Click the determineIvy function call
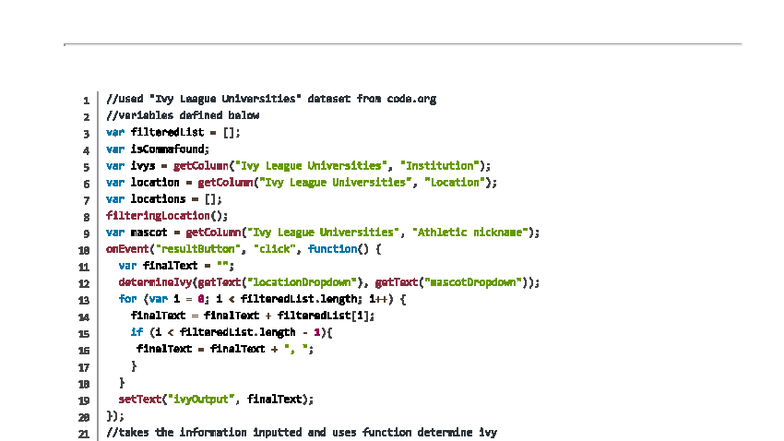The width and height of the screenshot is (784, 441). point(329,282)
